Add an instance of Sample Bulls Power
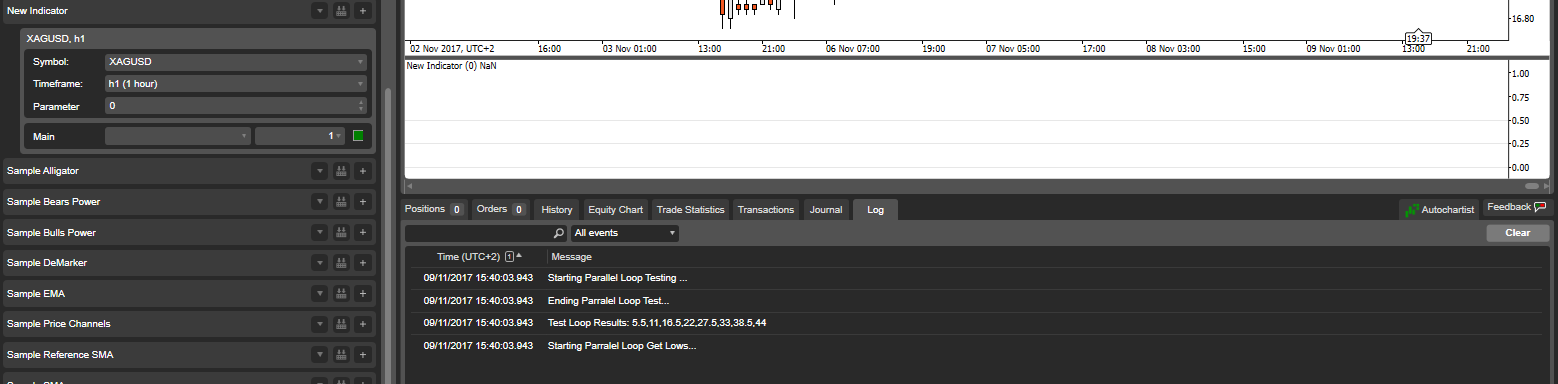 click(363, 233)
